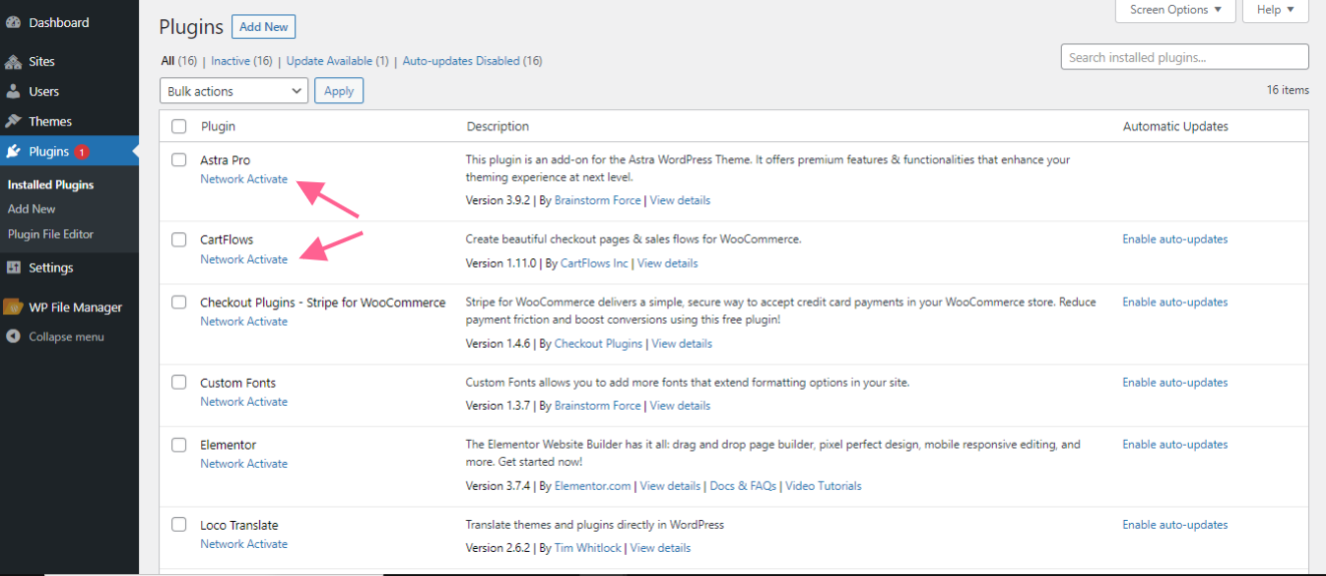
Task: Expand the Screen Options panel
Action: coord(1176,10)
